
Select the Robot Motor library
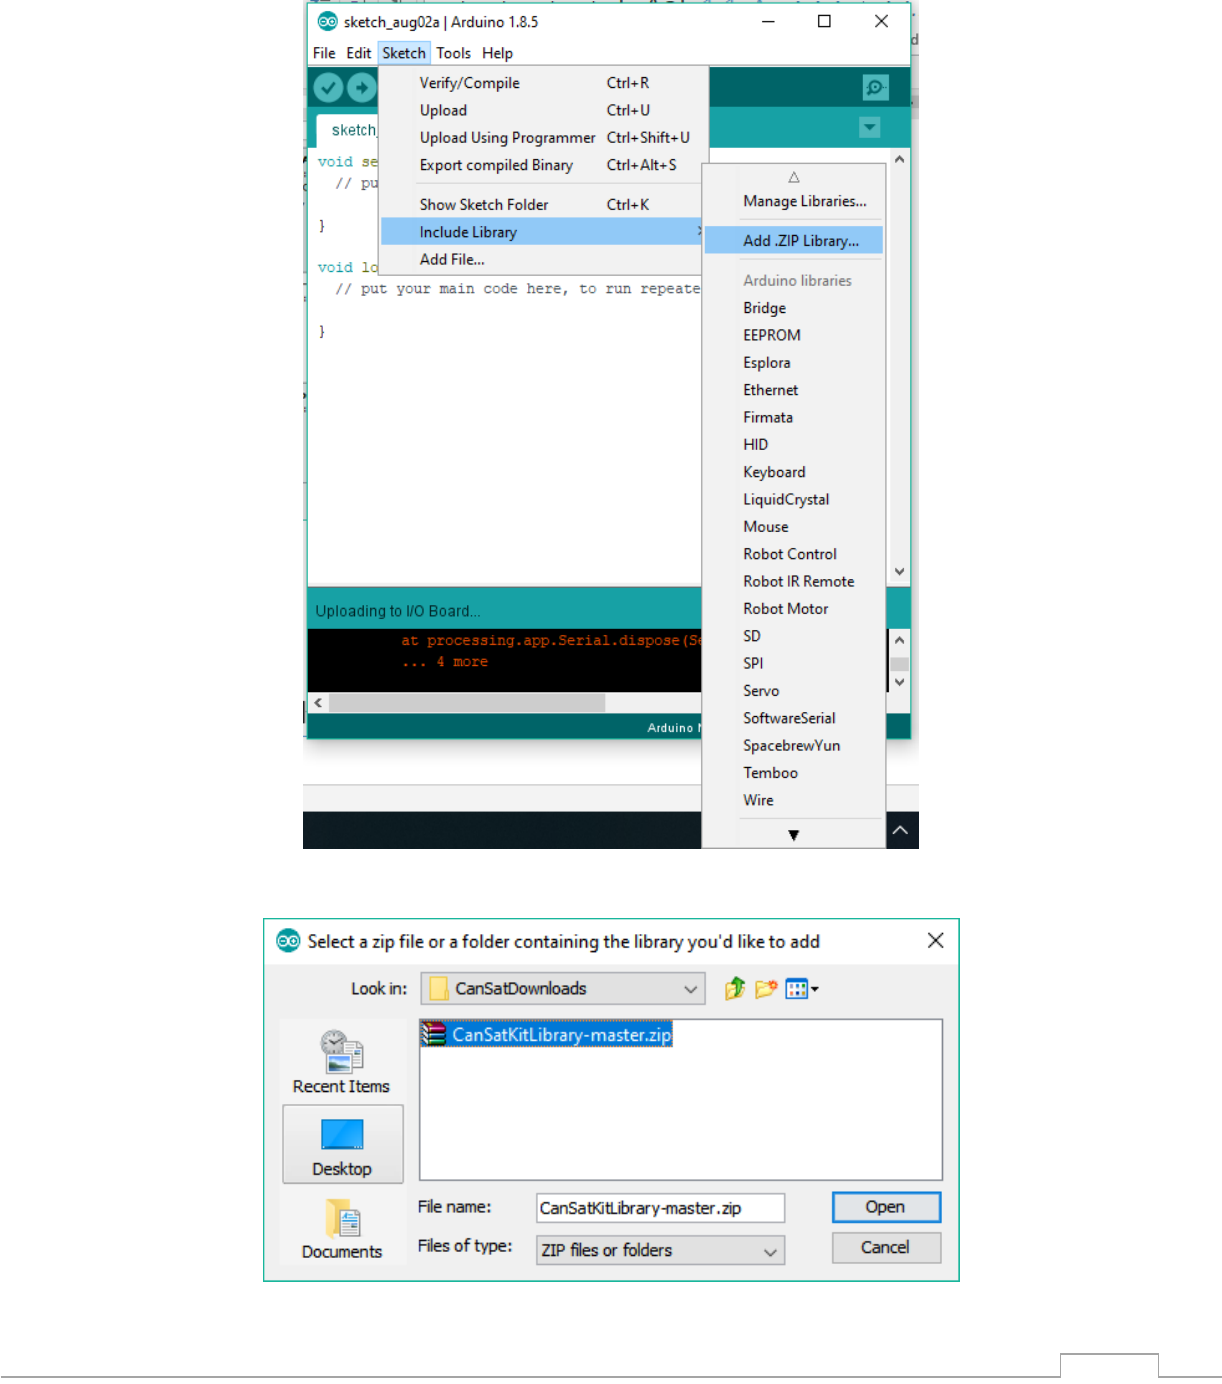[x=794, y=609]
